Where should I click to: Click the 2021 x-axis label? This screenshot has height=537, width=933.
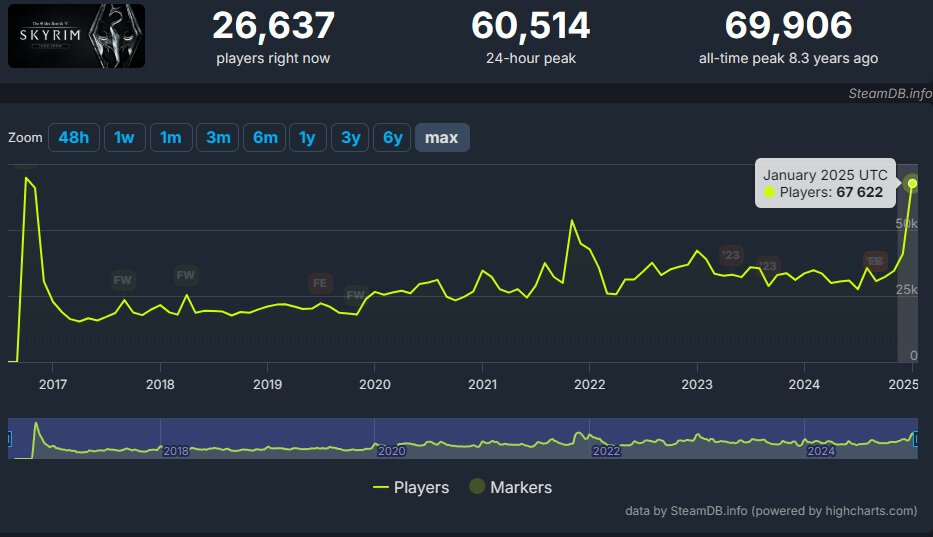tap(483, 385)
